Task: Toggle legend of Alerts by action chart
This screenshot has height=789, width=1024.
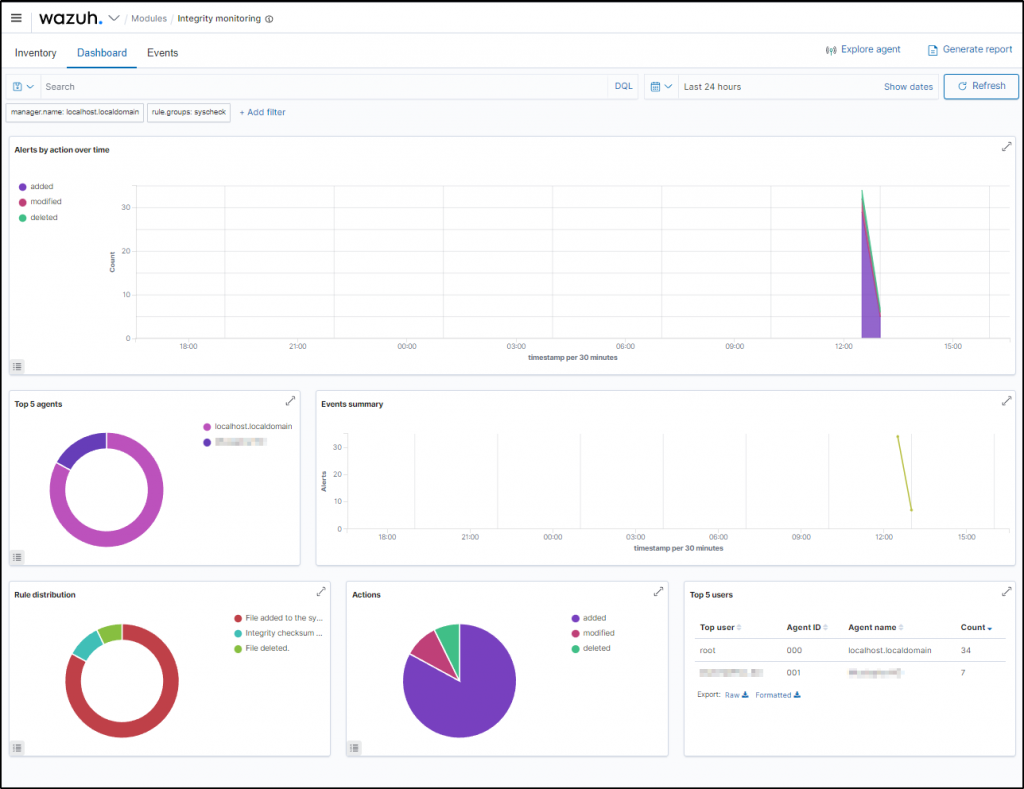Action: tap(18, 366)
